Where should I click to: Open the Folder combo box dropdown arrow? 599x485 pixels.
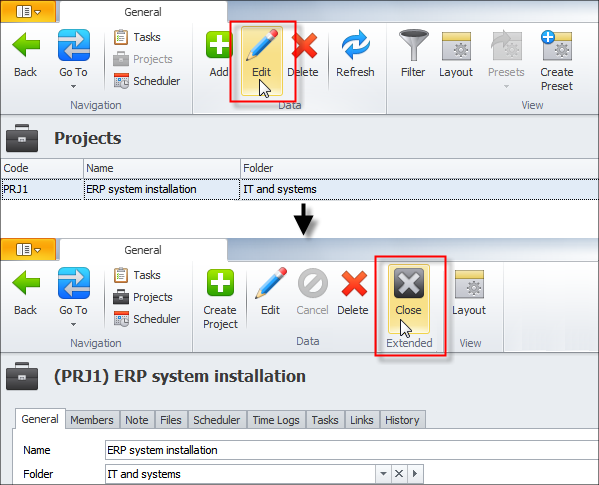[x=383, y=474]
